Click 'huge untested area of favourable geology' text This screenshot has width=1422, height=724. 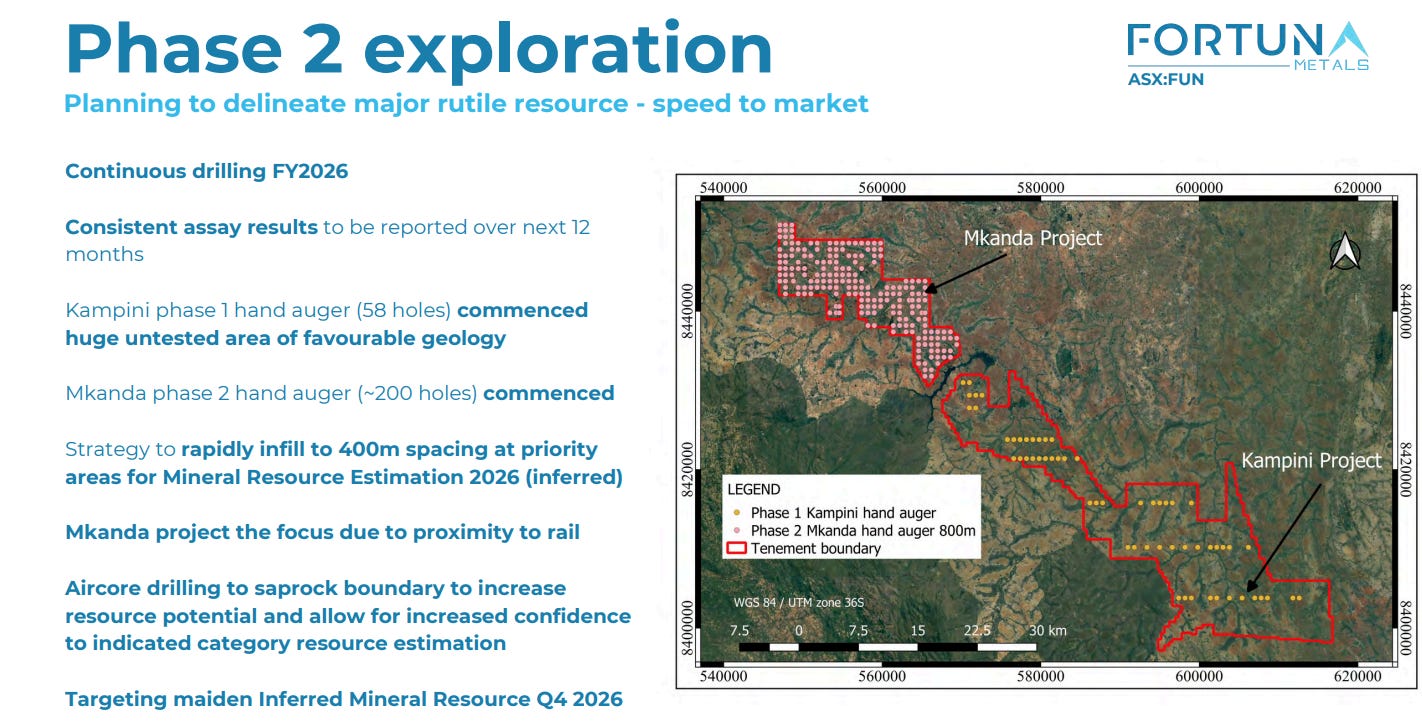(285, 338)
